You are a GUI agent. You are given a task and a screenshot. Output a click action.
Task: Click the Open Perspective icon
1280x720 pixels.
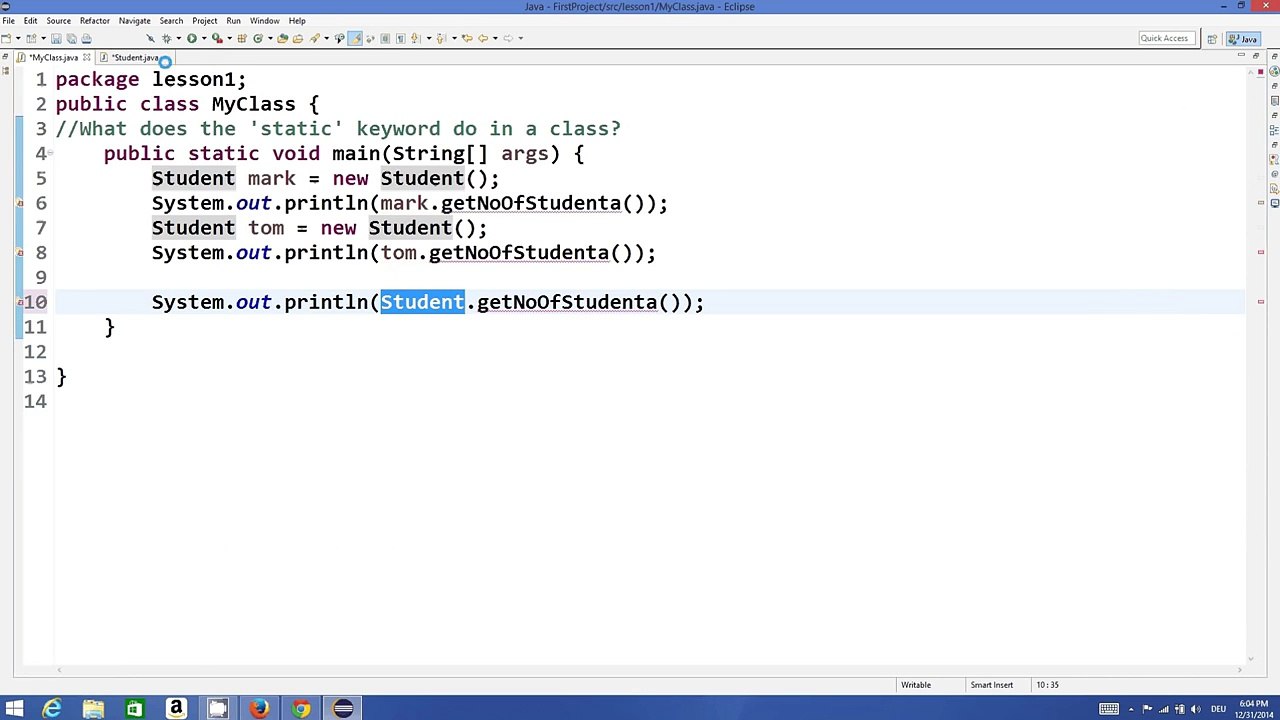1212,39
